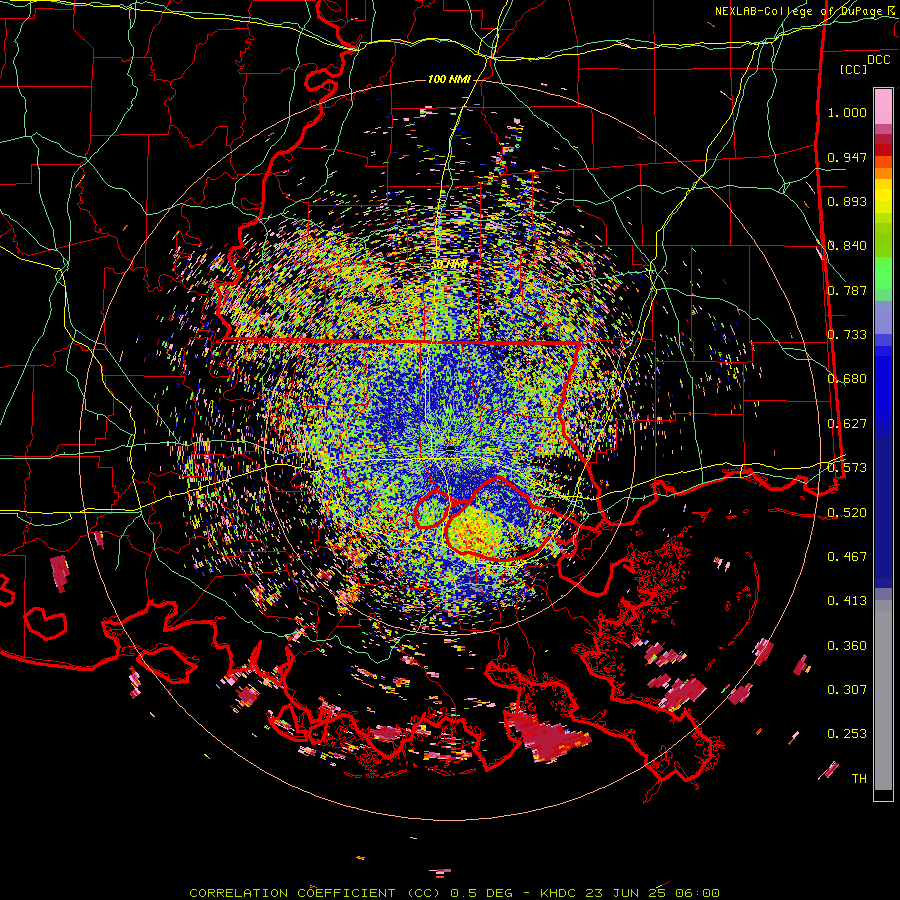
Task: Select the 0.787 scale value
Action: (847, 290)
